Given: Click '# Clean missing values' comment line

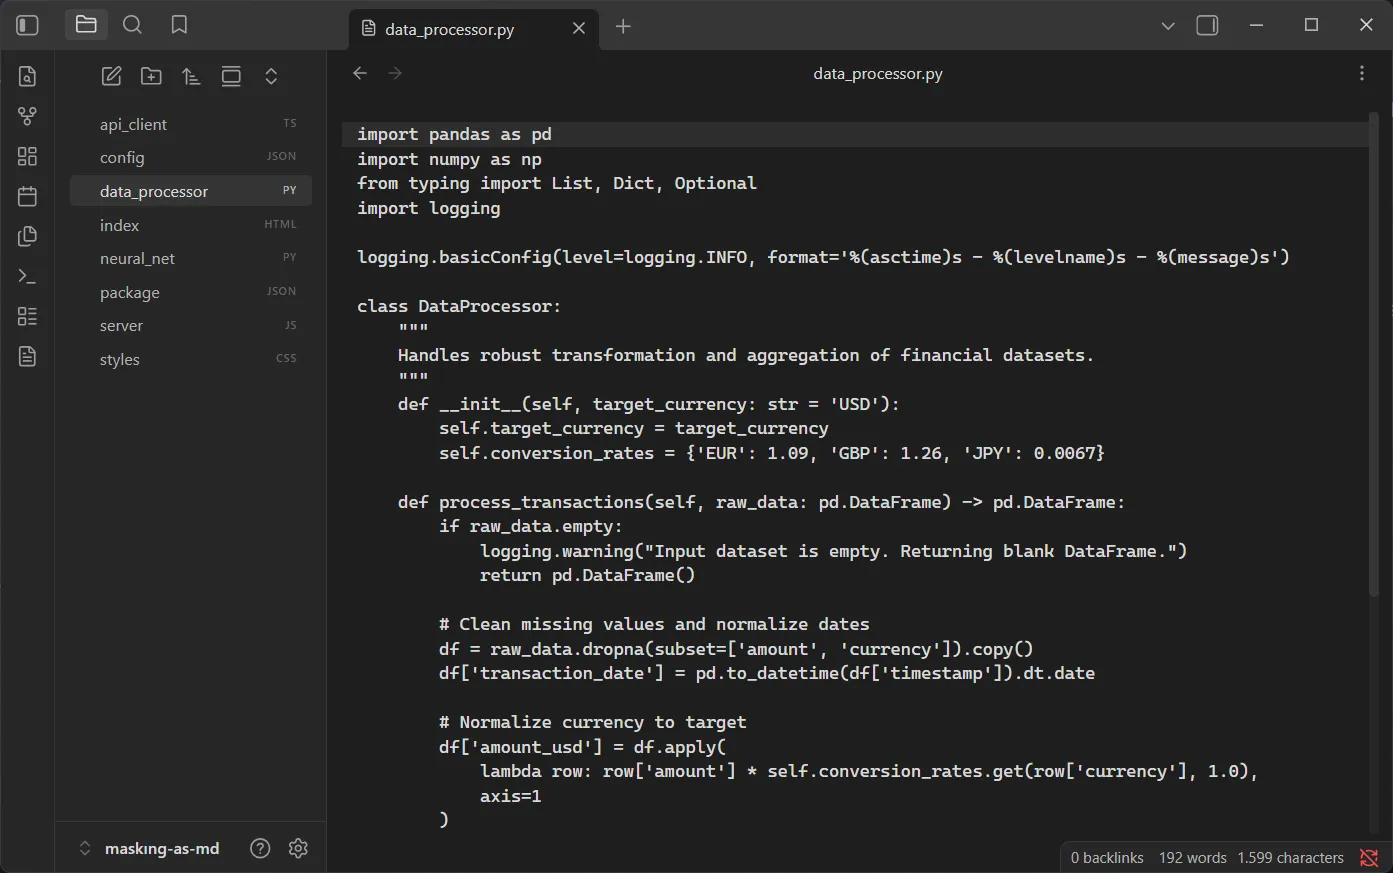Looking at the screenshot, I should pos(654,624).
